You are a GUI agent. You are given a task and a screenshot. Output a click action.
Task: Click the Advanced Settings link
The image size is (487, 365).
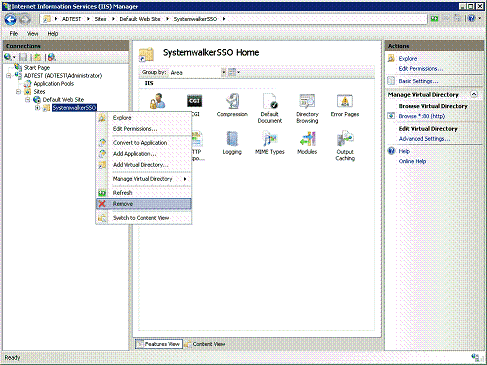[x=424, y=139]
